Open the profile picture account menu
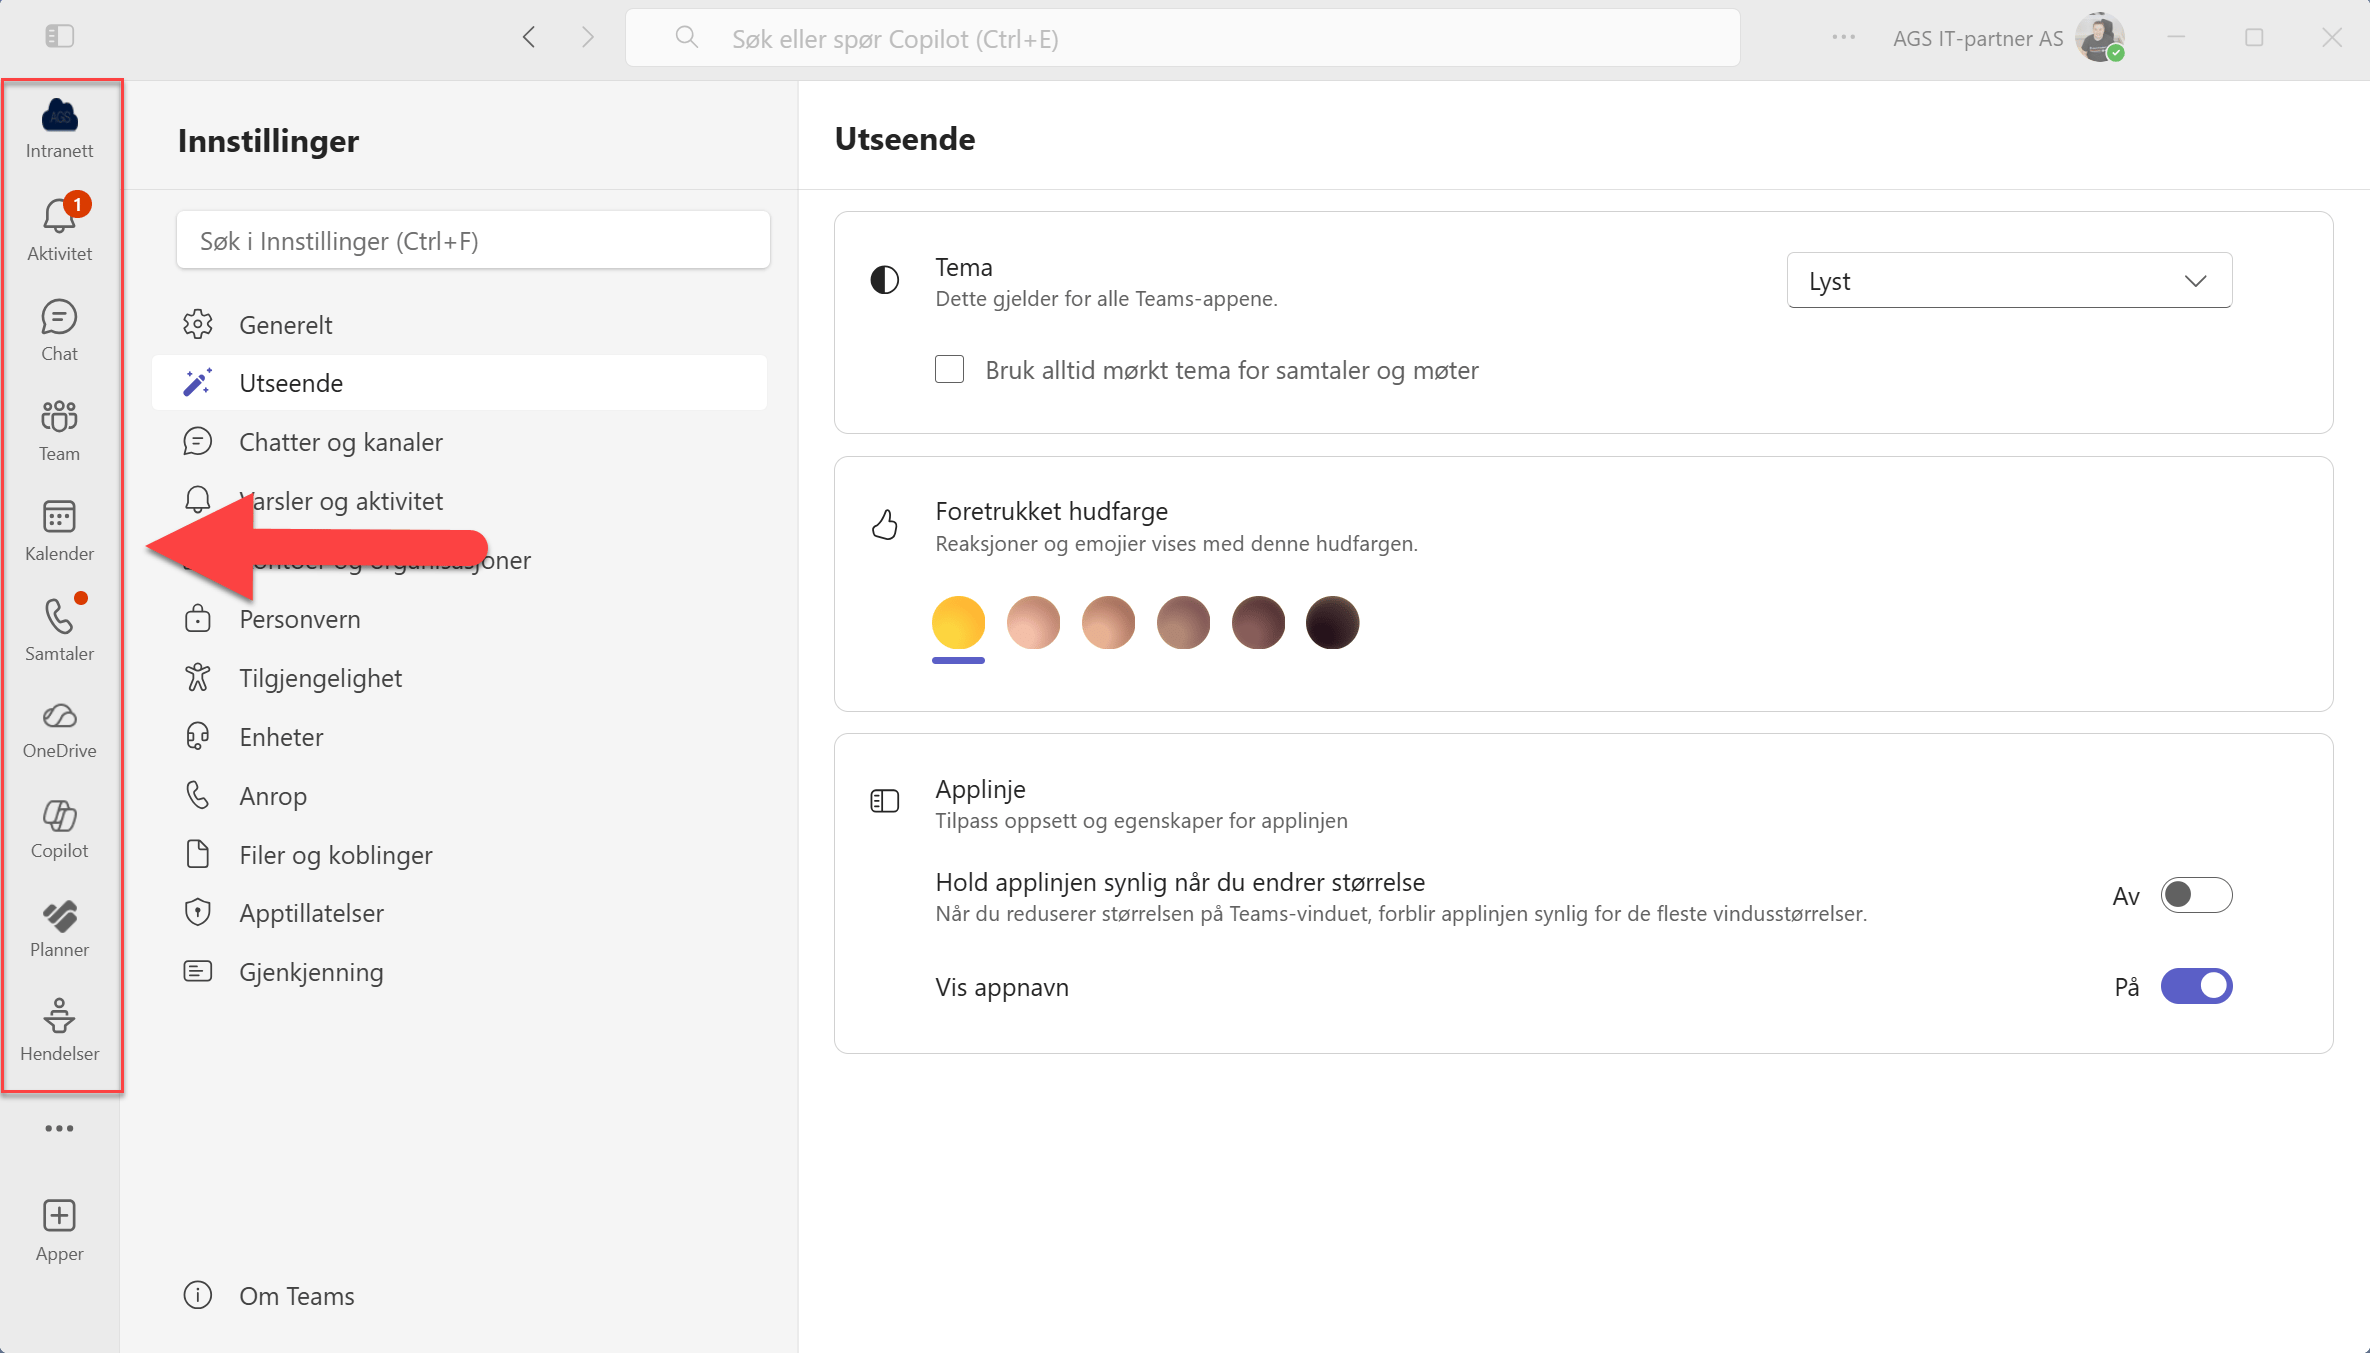 tap(2099, 38)
